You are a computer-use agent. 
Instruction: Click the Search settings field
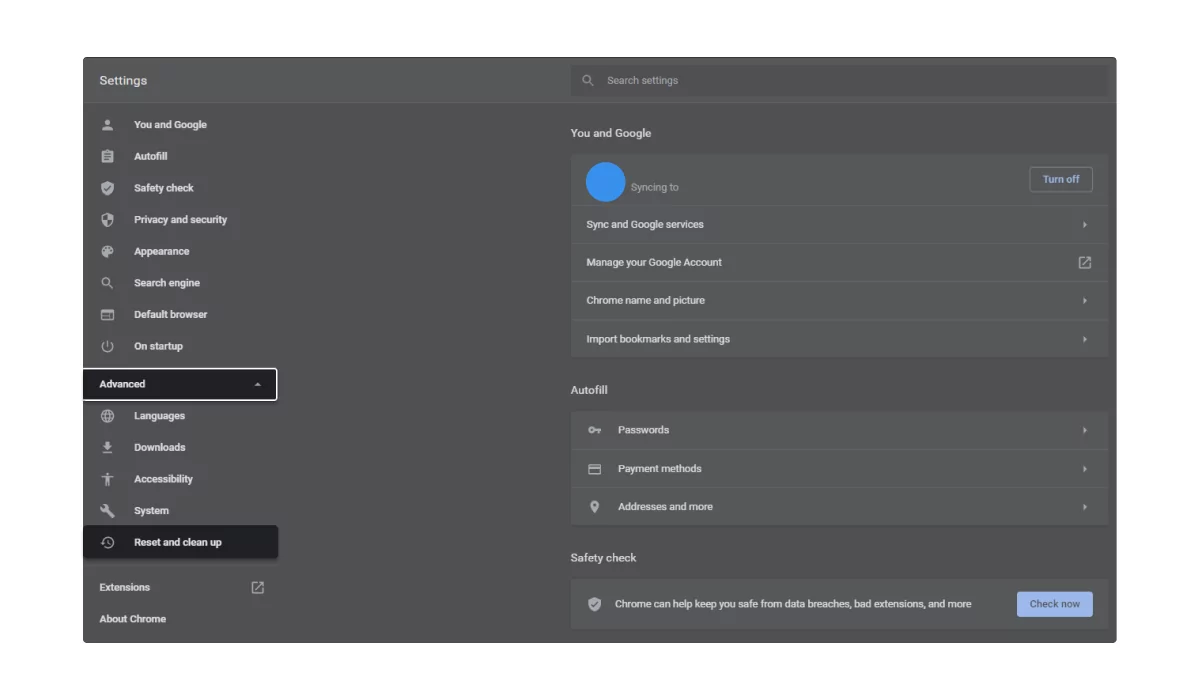(839, 80)
